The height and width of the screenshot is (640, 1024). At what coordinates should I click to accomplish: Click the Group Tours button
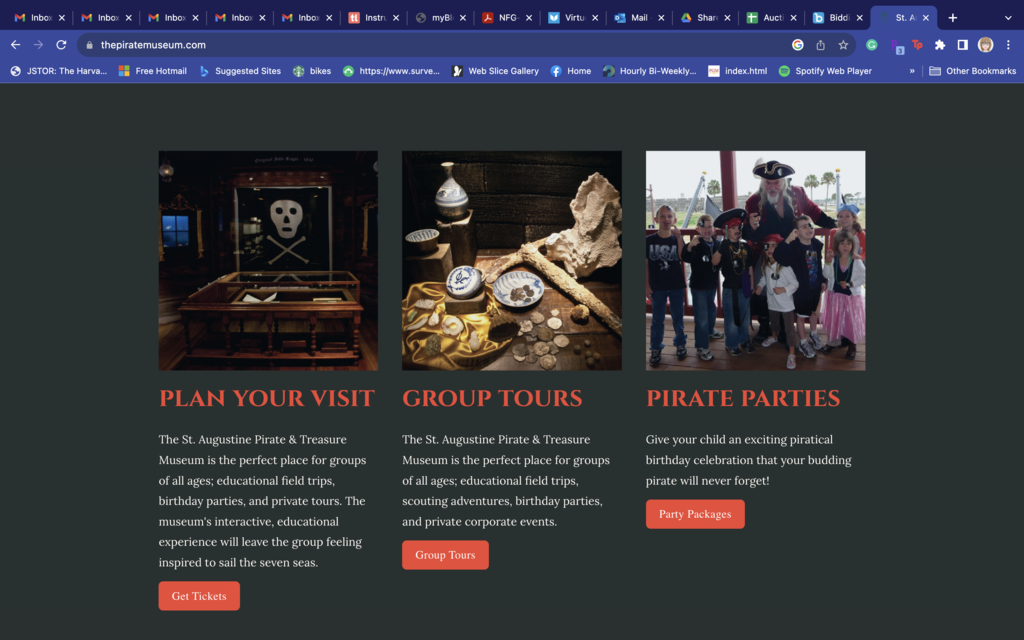[x=445, y=554]
